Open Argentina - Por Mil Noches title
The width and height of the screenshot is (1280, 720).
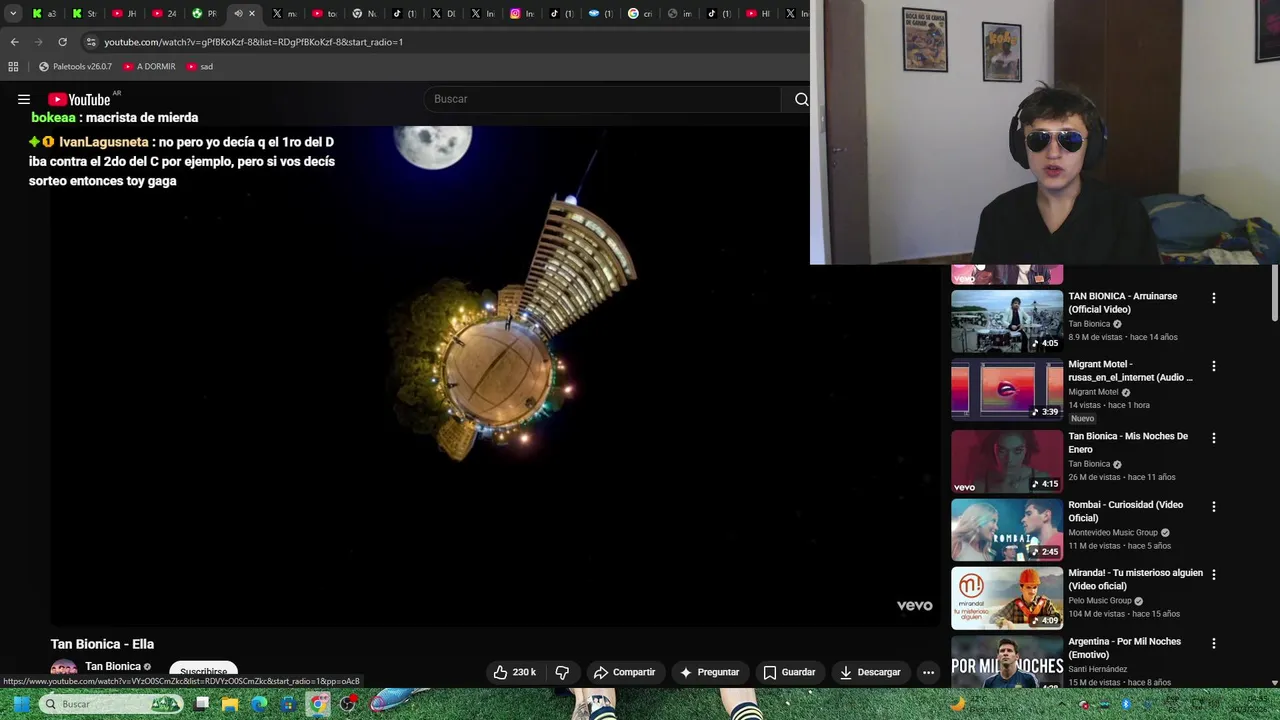tap(1124, 647)
